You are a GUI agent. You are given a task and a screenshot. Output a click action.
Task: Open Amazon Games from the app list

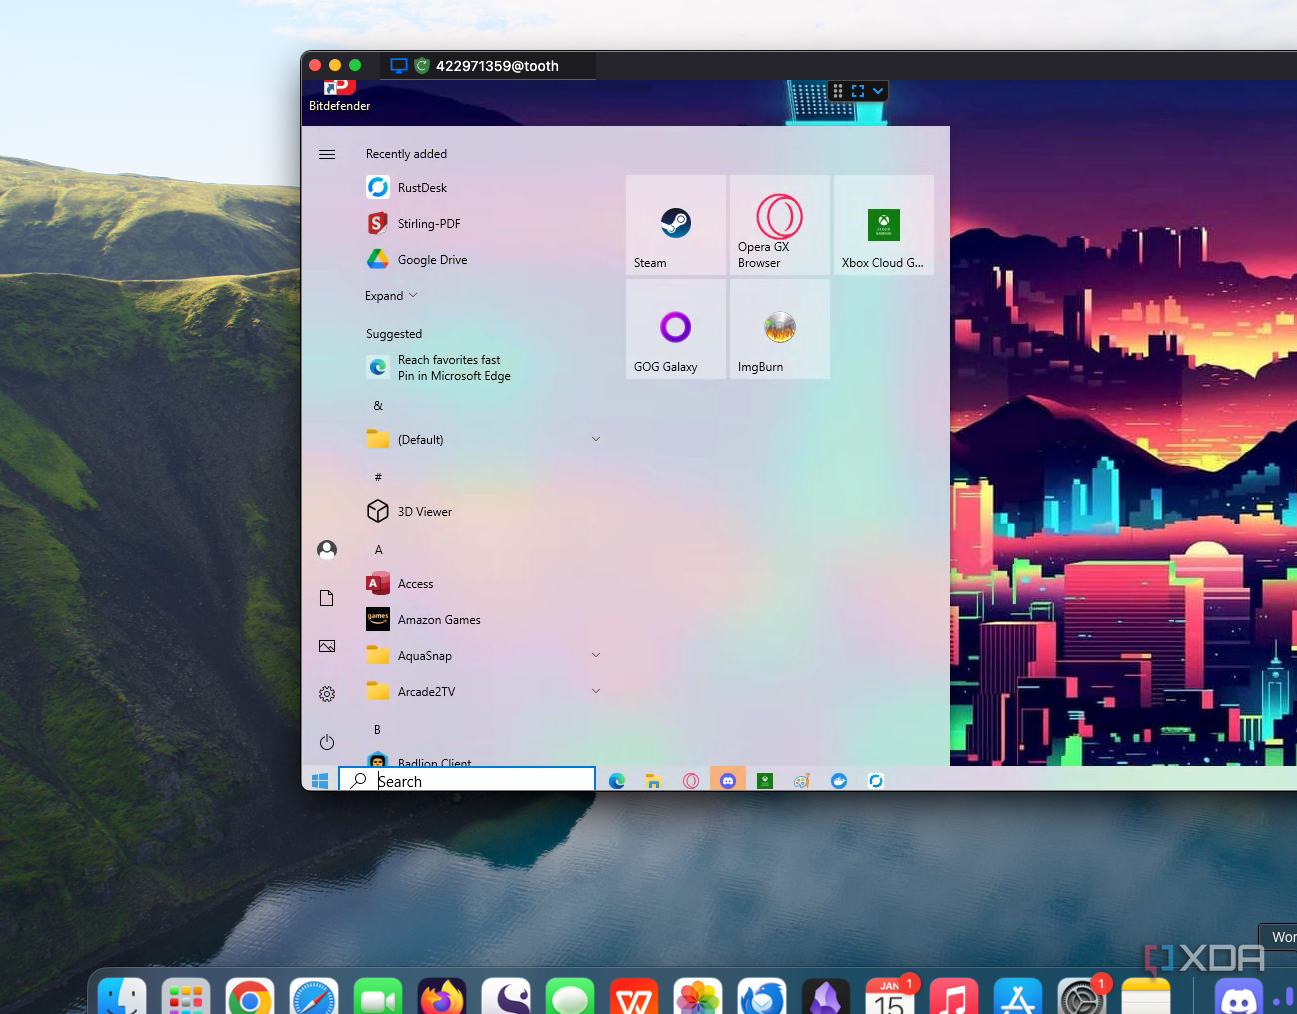484,620
